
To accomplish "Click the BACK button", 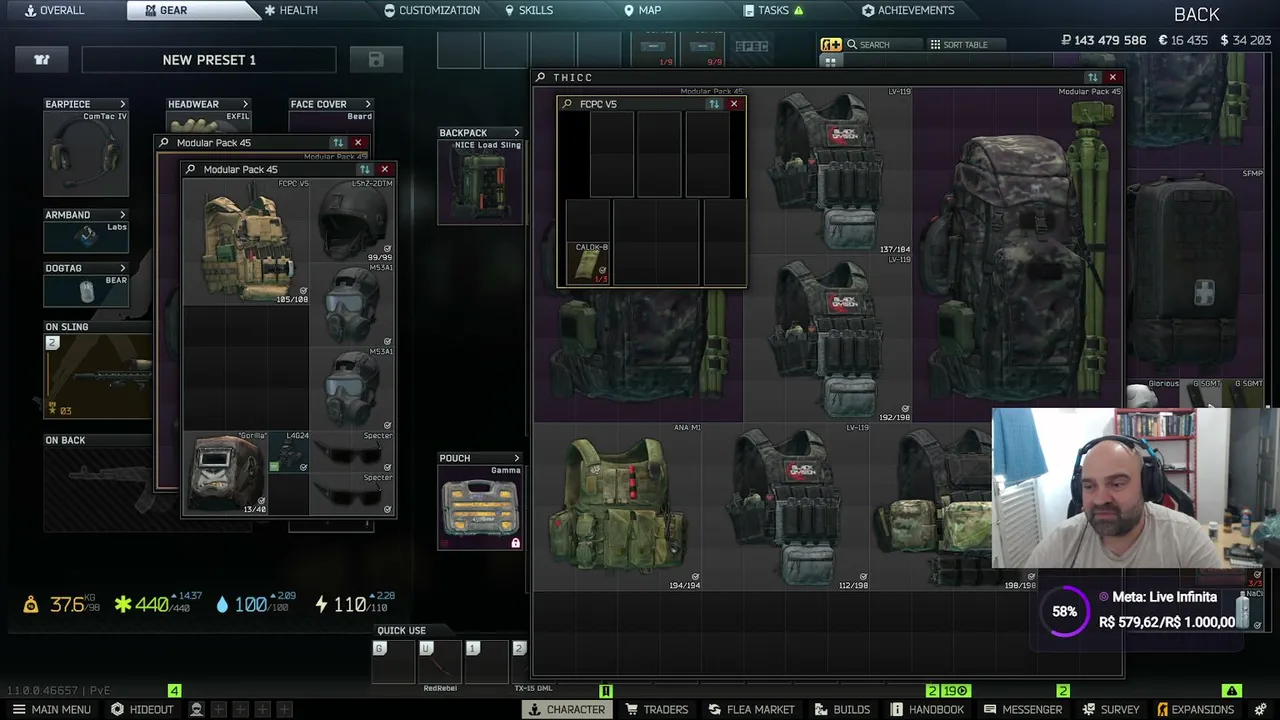I will point(1197,14).
